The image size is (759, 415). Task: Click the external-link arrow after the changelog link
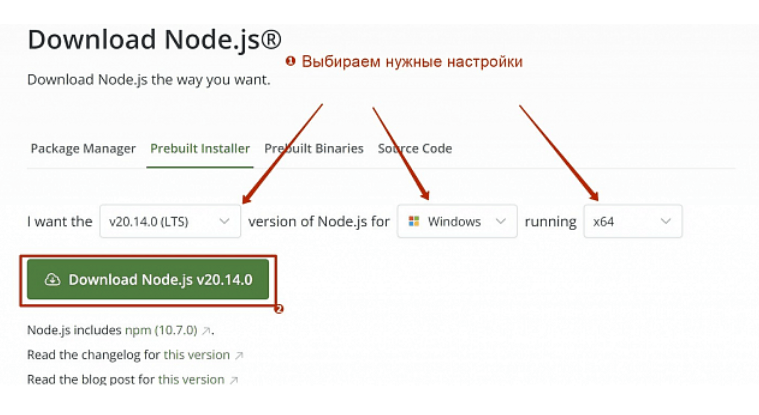pyautogui.click(x=239, y=355)
